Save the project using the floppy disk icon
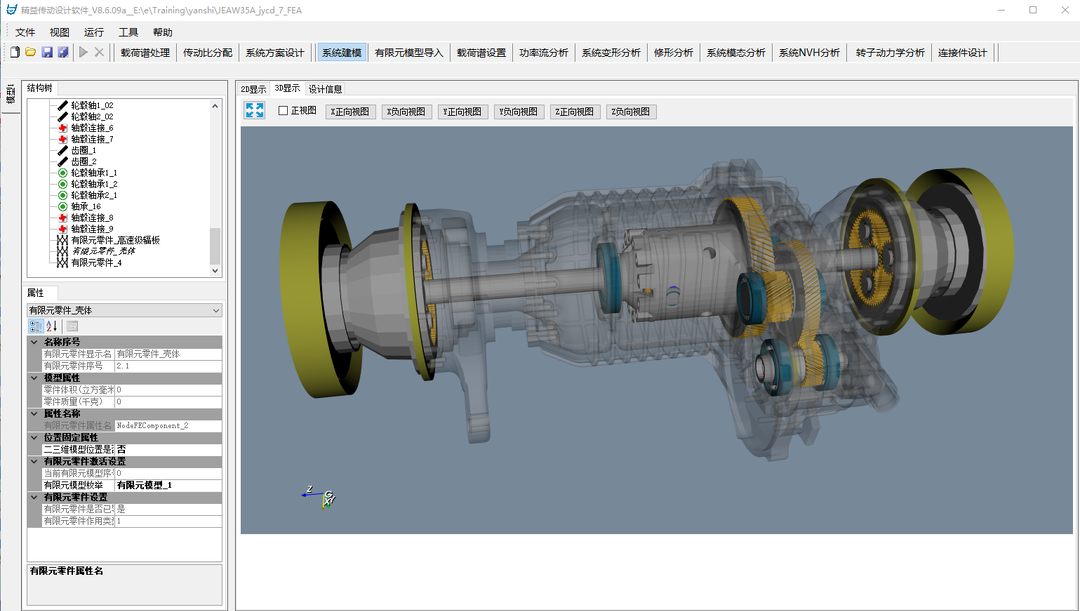This screenshot has height=611, width=1080. [x=47, y=52]
